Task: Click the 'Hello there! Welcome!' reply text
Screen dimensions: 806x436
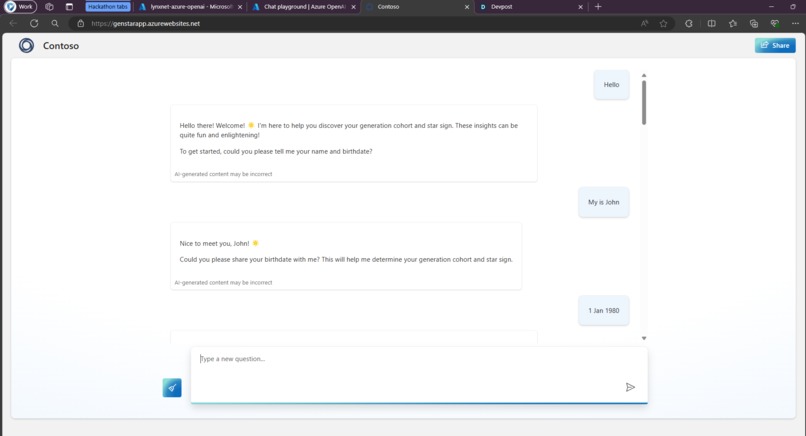Action: [x=349, y=130]
